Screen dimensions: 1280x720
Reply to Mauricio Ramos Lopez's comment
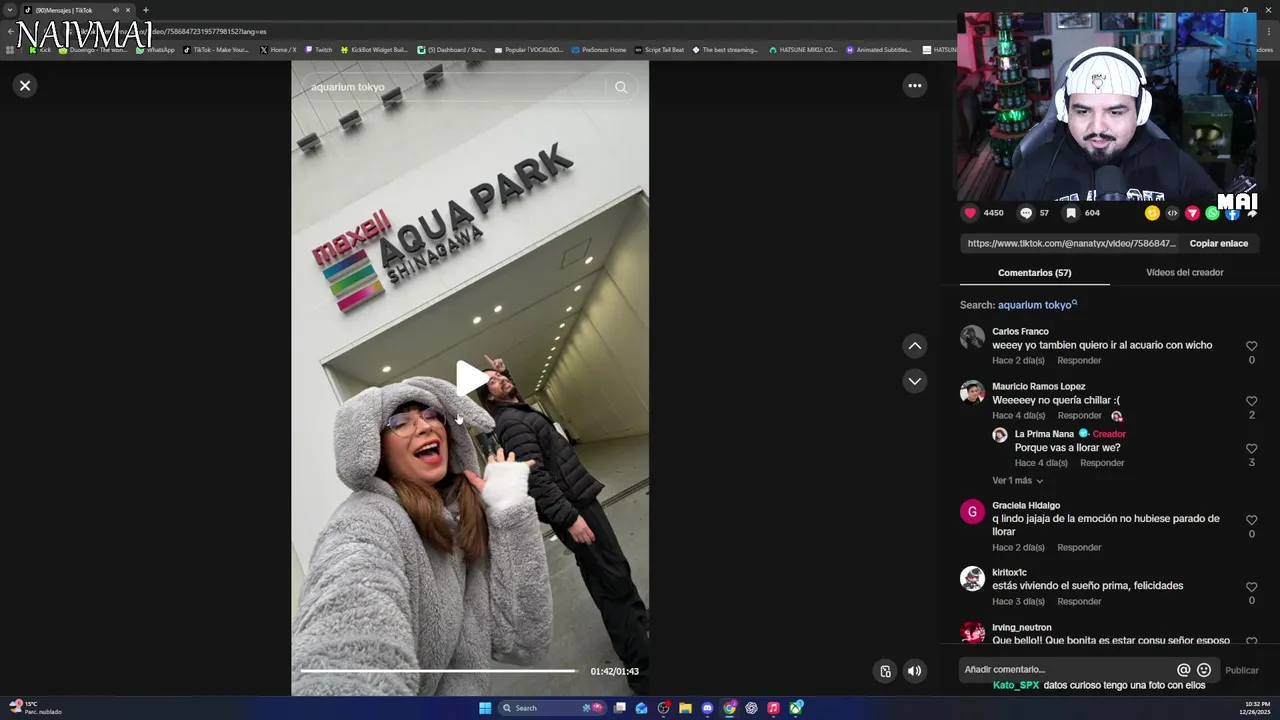point(1079,416)
